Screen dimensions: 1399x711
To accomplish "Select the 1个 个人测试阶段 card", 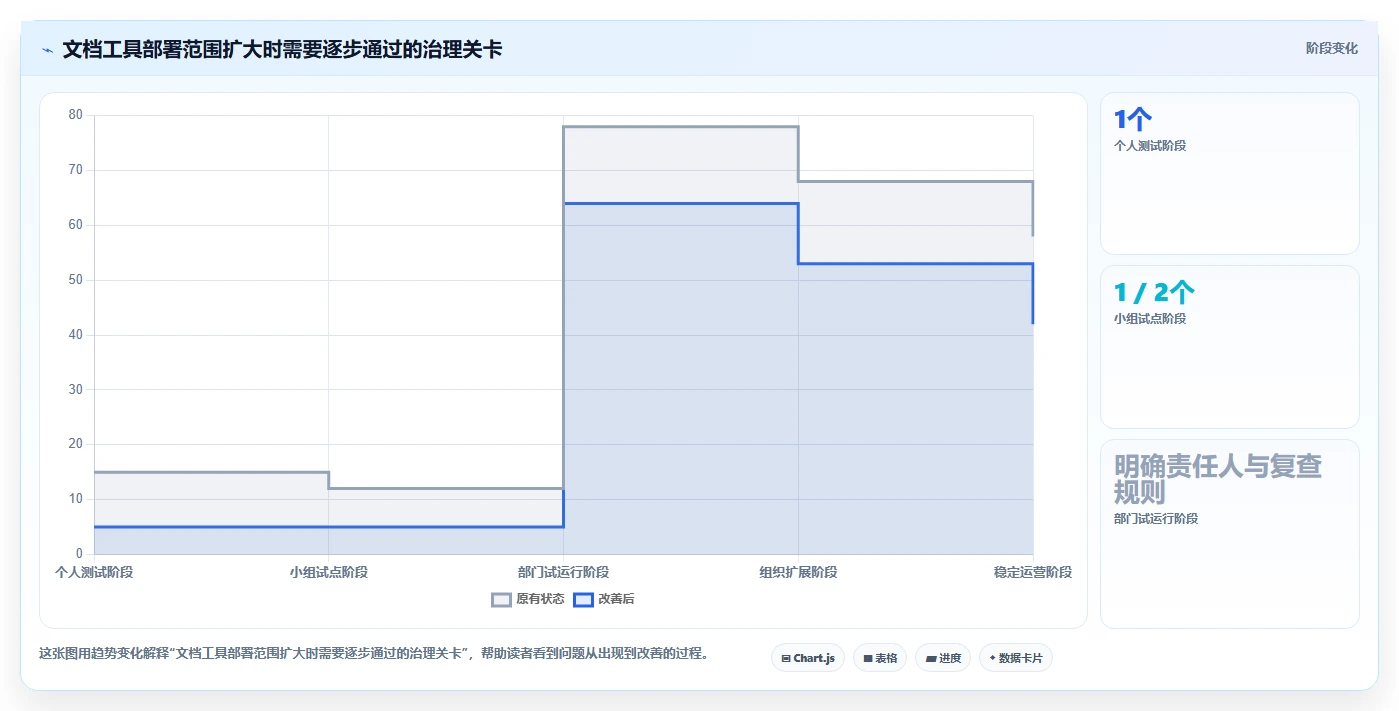I will [x=1230, y=174].
